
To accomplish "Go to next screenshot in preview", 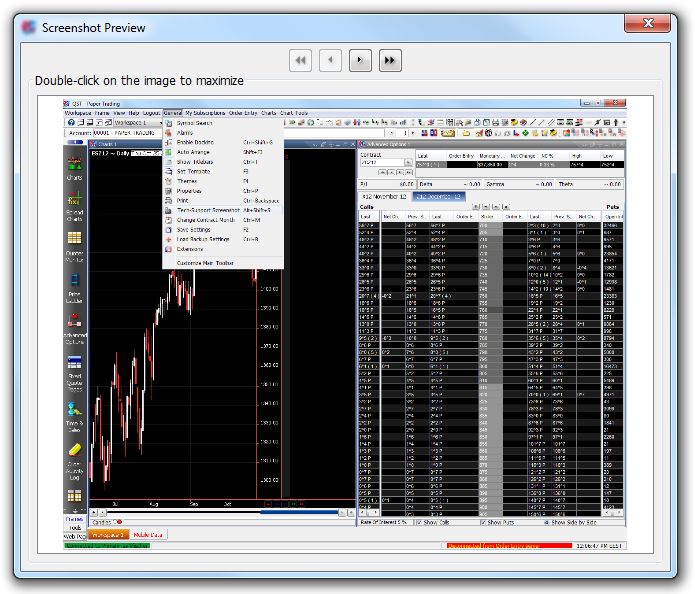I will click(x=360, y=60).
